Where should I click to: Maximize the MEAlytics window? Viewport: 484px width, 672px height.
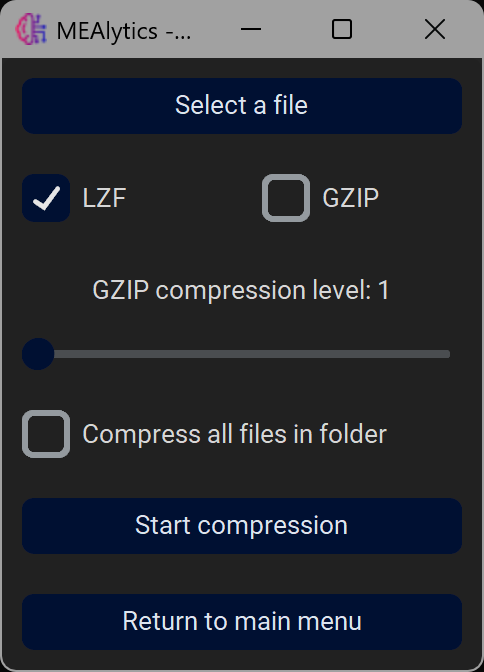pyautogui.click(x=342, y=29)
